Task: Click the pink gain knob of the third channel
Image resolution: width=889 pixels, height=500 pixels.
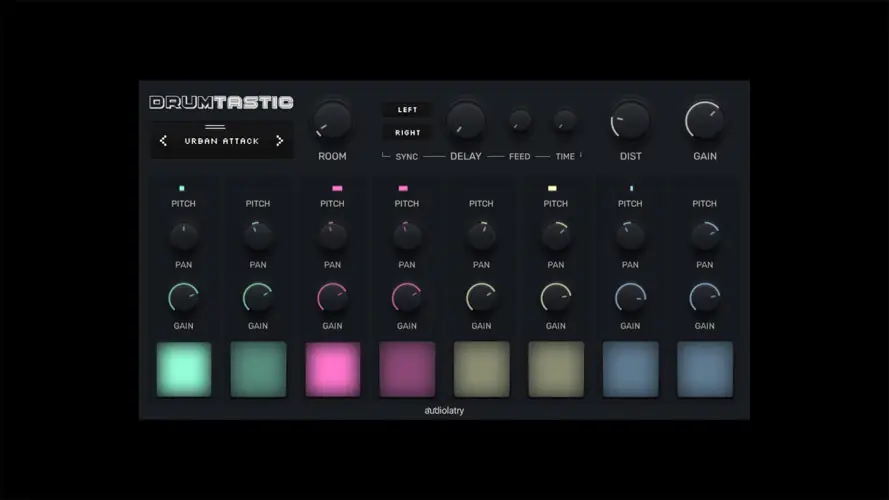Action: tap(332, 297)
